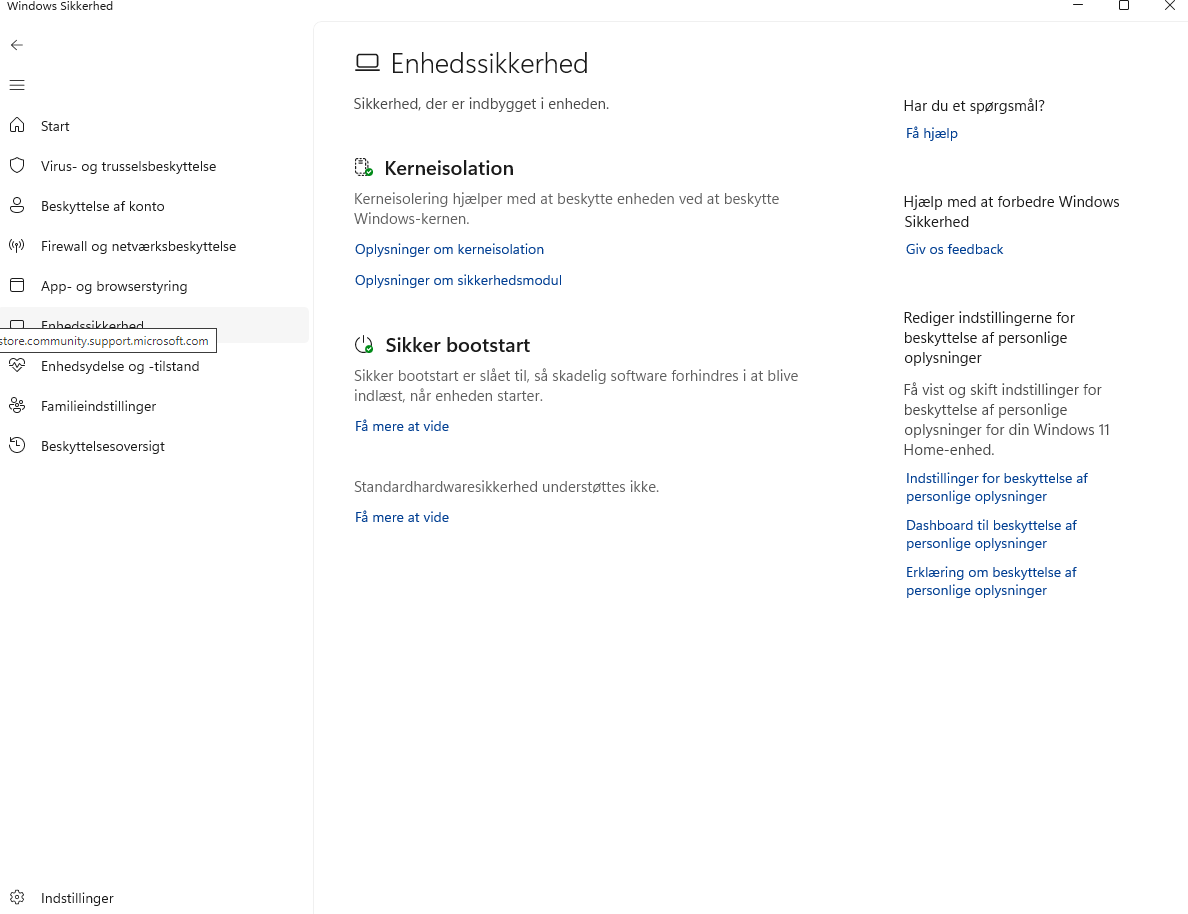Toggle the hamburger navigation menu
Image resolution: width=1188 pixels, height=914 pixels.
coord(17,85)
